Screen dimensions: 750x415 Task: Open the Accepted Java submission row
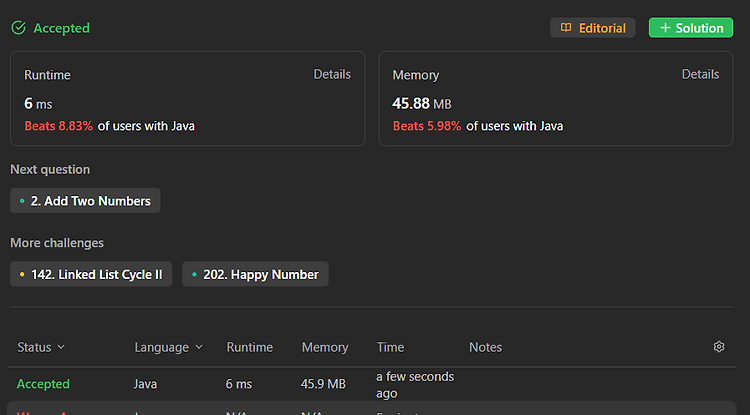[371, 384]
